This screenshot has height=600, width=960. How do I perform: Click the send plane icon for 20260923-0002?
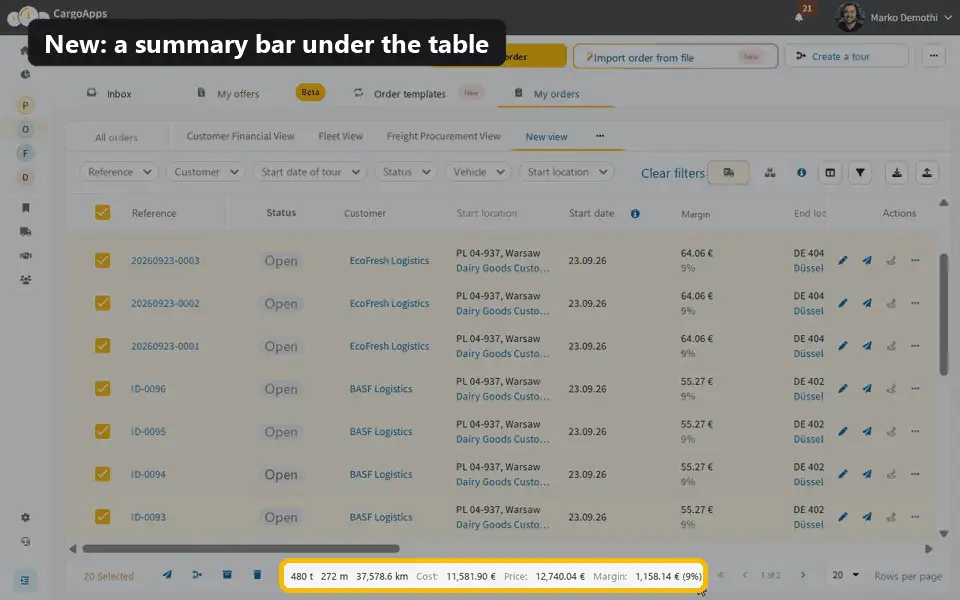867,303
